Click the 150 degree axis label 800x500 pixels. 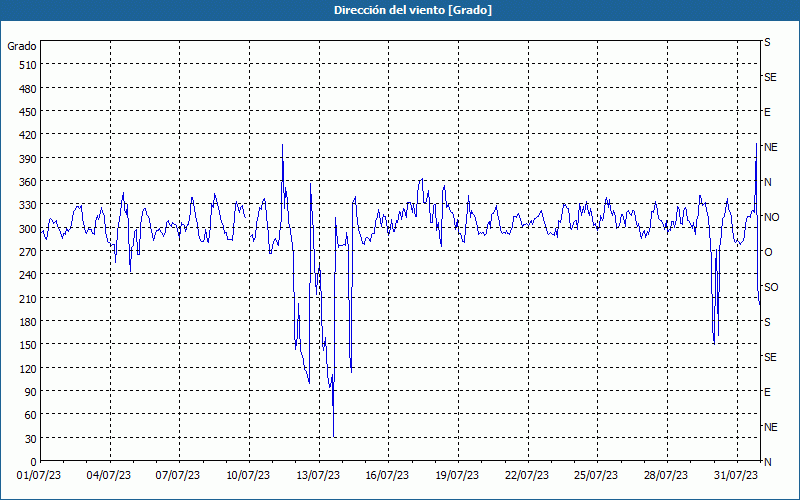pos(28,345)
